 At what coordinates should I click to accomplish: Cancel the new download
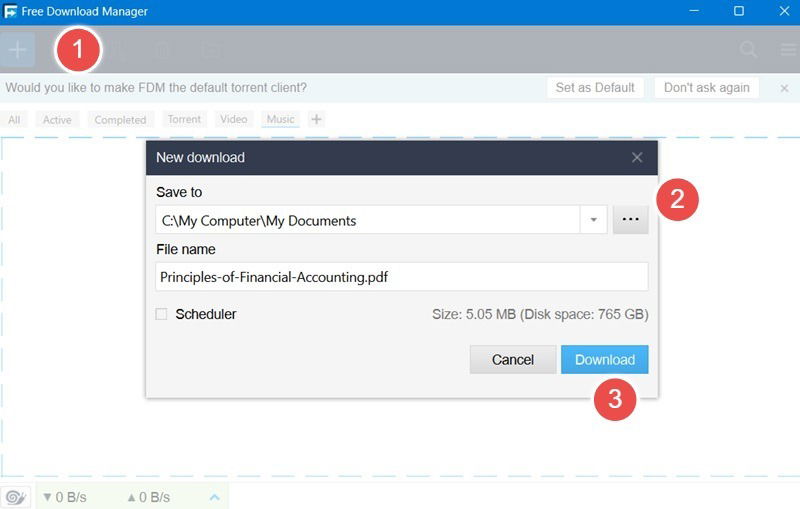point(513,360)
